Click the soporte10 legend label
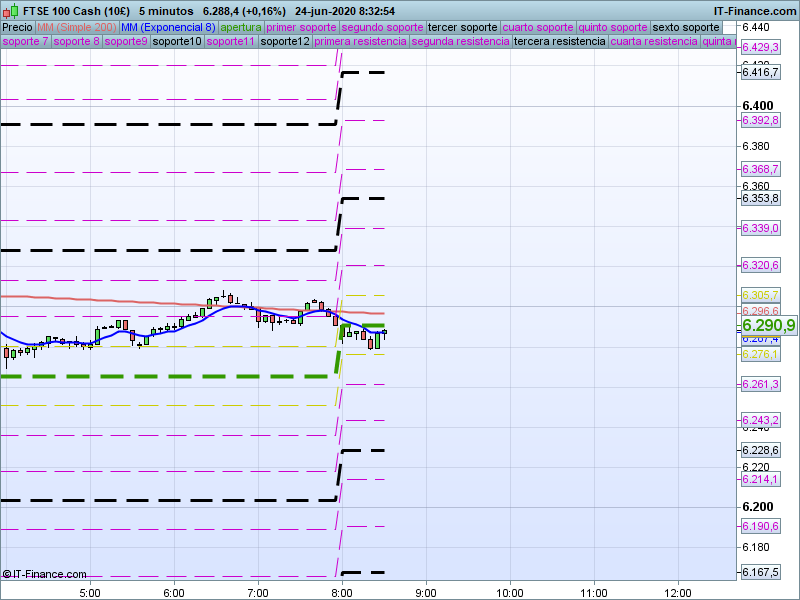The width and height of the screenshot is (800, 600). 178,42
